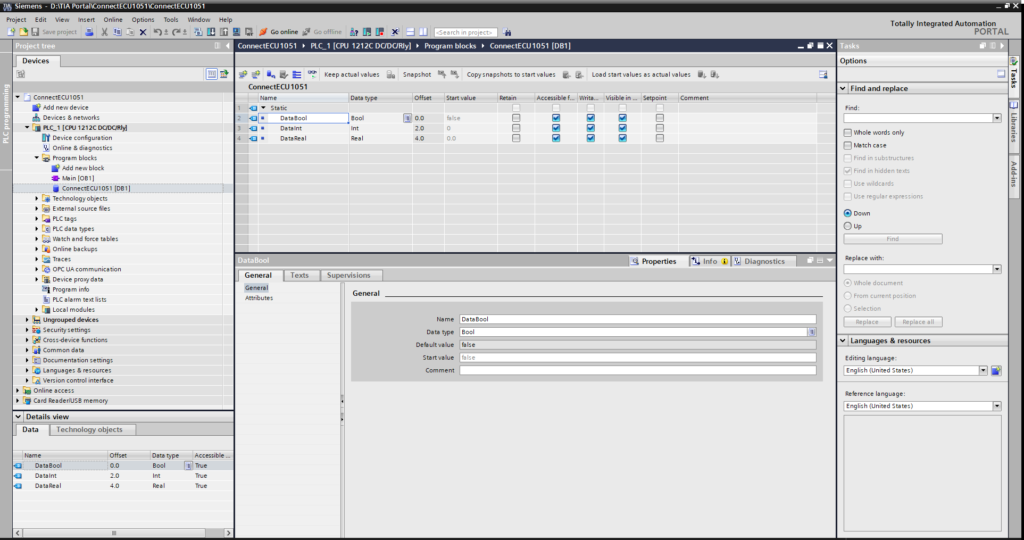Click the Name field containing DataBool
The width and height of the screenshot is (1024, 540).
pyautogui.click(x=637, y=319)
